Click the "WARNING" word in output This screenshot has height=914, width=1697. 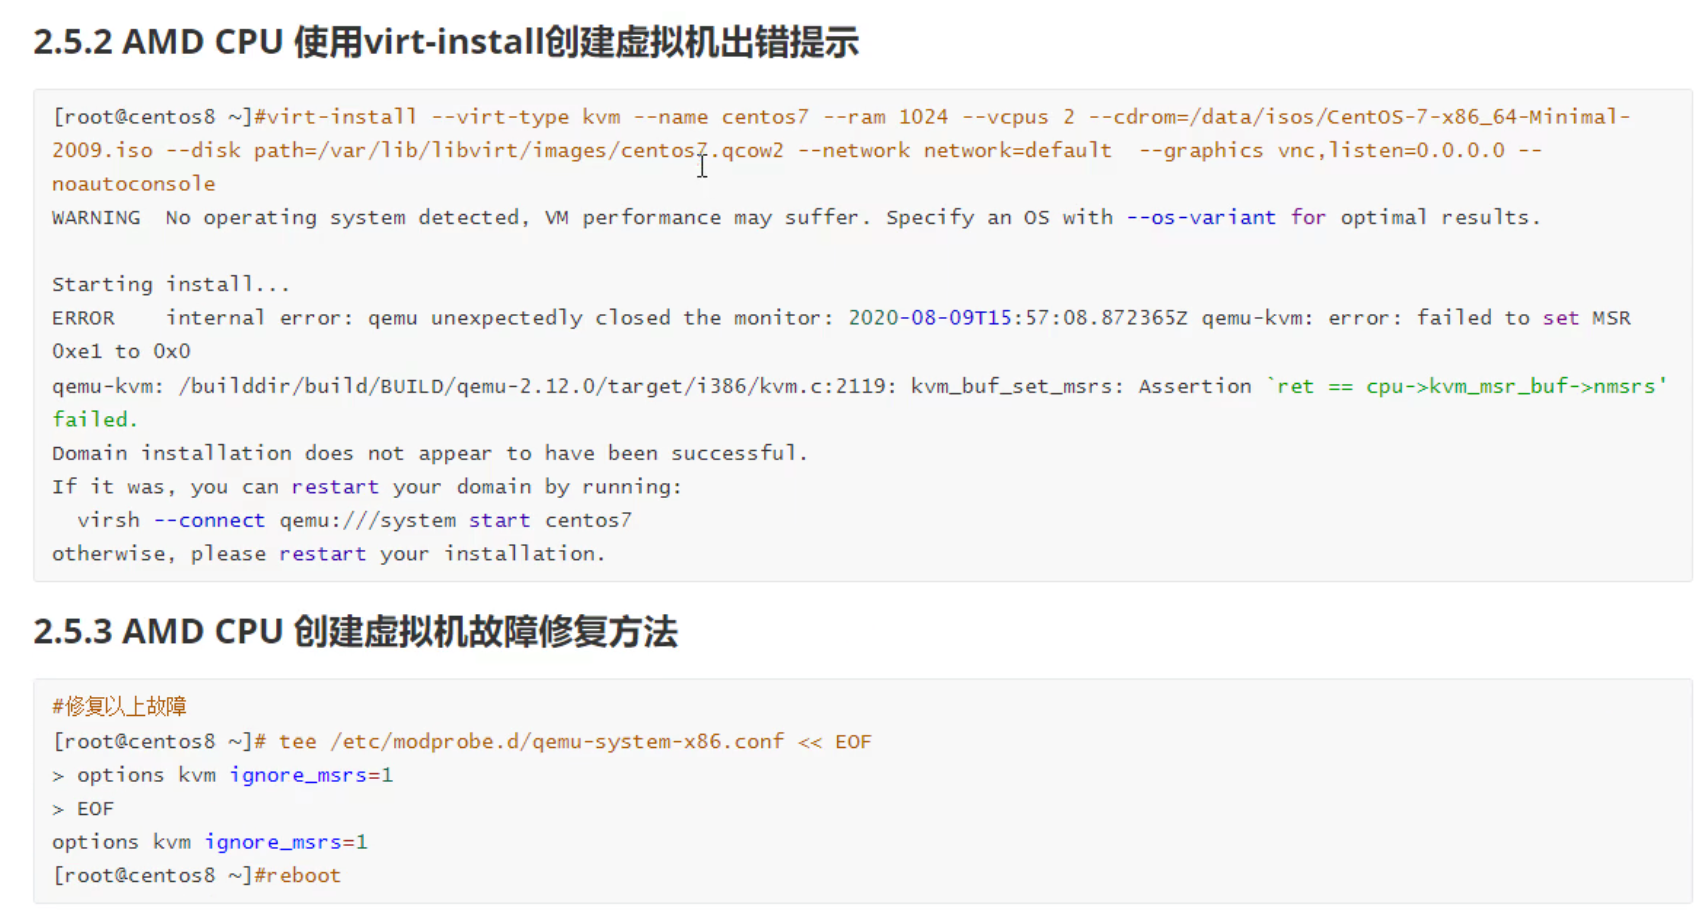[x=96, y=218]
